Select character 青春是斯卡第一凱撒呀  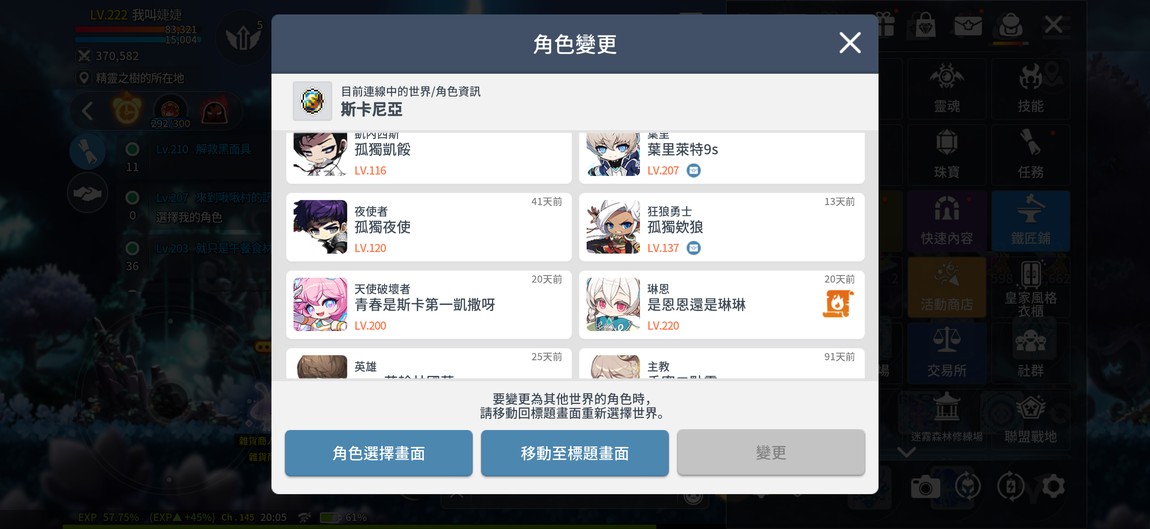tap(428, 304)
